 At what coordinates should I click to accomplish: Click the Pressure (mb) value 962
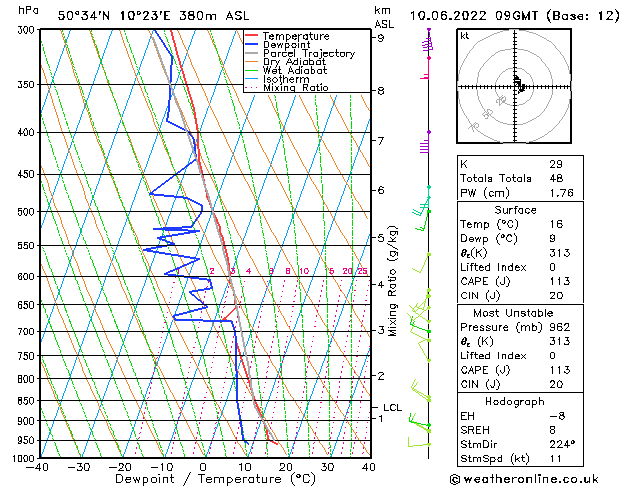(x=560, y=327)
